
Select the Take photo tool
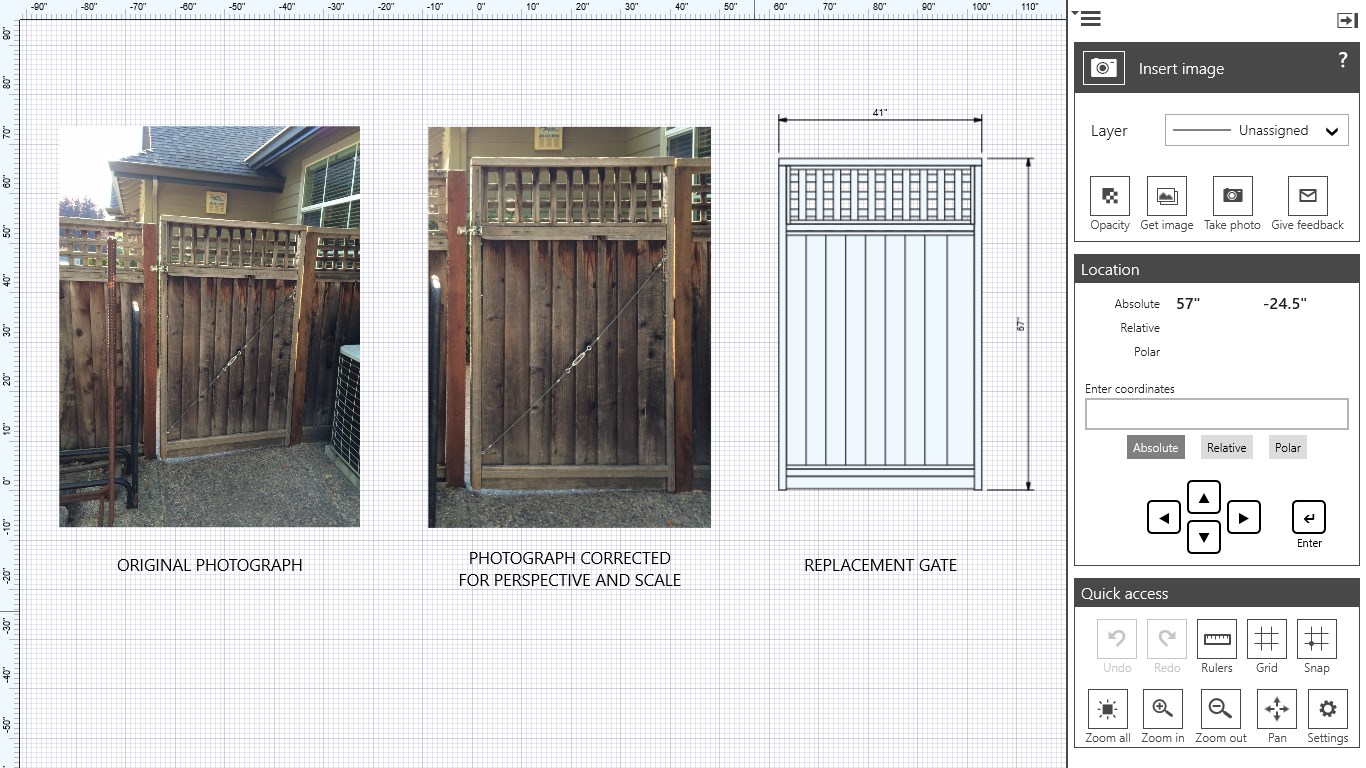click(1232, 196)
